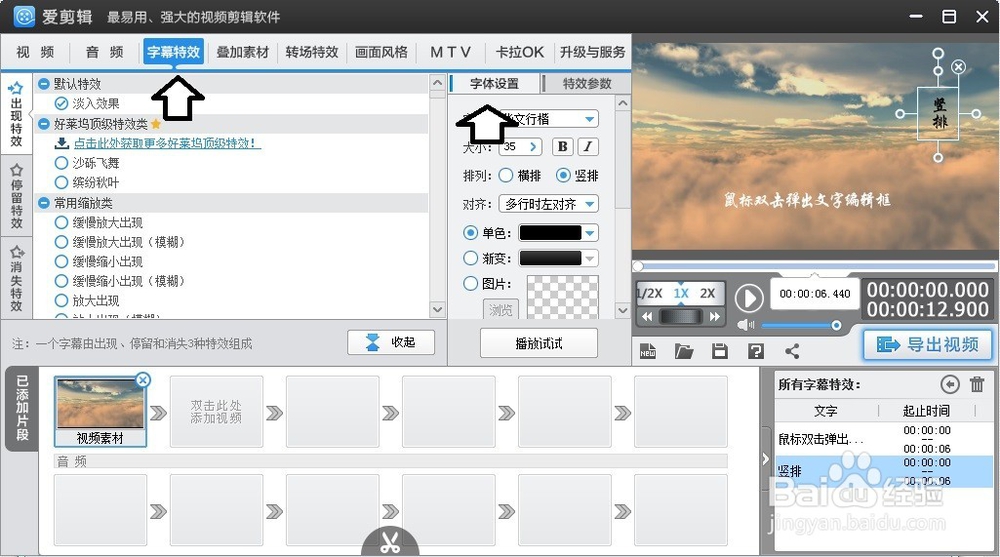Click the volume slider handle
Viewport: 1000px width, 557px height.
836,325
